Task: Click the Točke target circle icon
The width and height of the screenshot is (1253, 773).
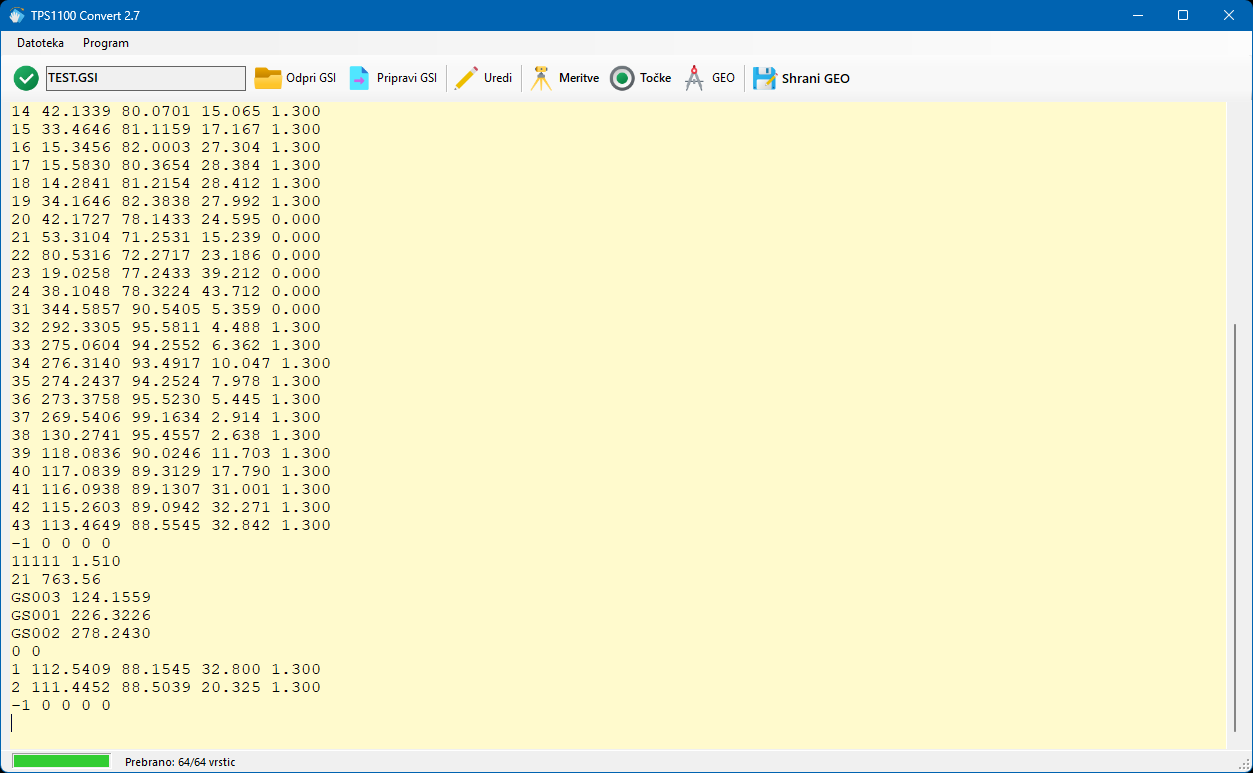Action: (622, 78)
